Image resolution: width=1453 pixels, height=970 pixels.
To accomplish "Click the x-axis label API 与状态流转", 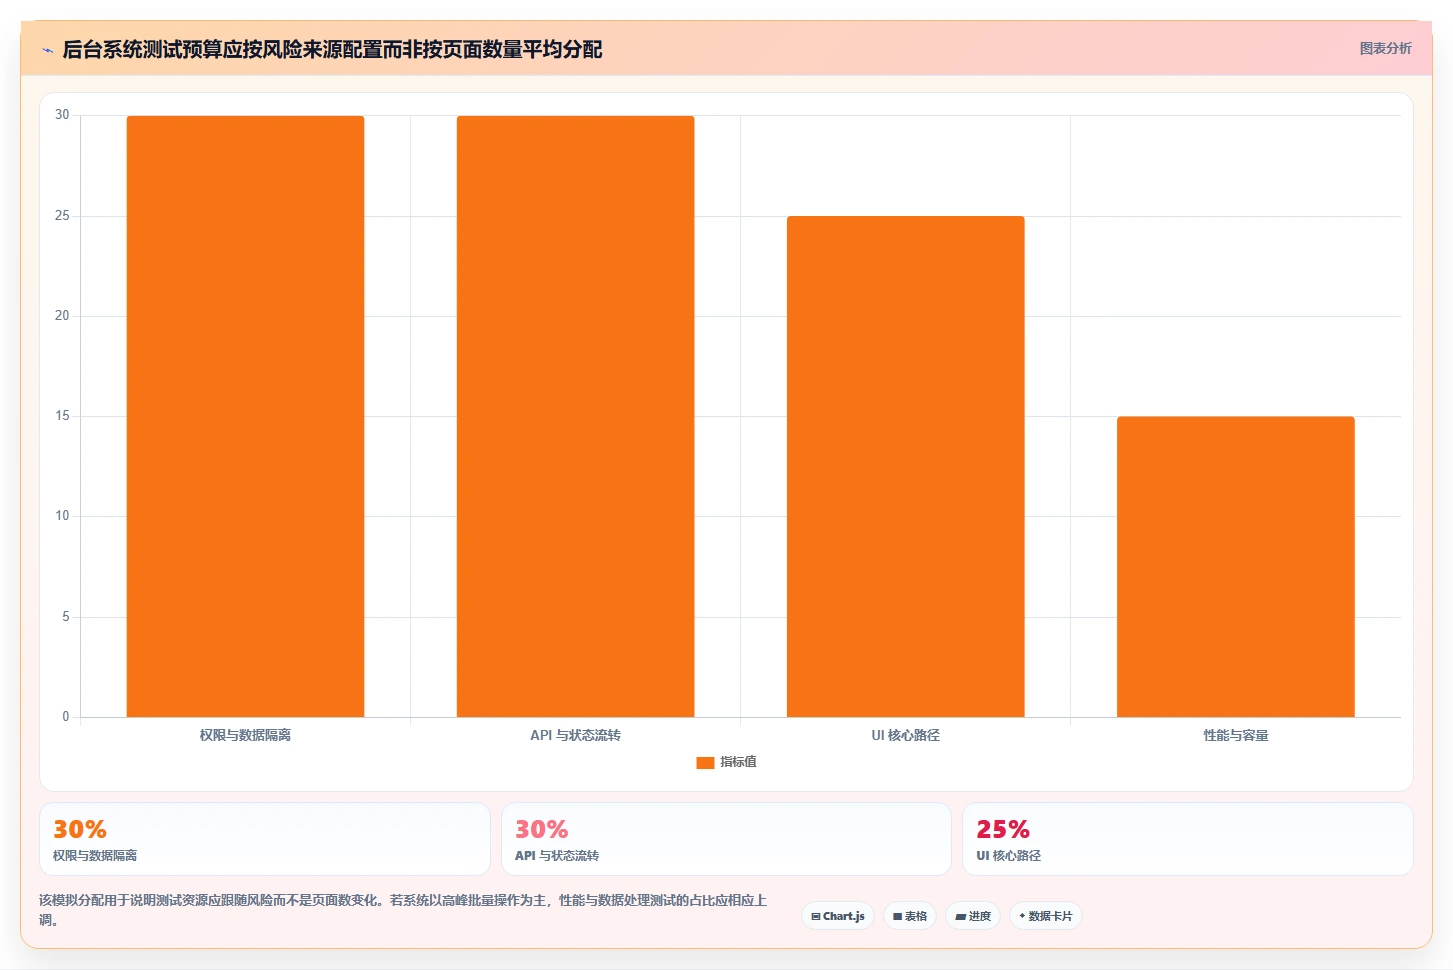I will [x=575, y=735].
